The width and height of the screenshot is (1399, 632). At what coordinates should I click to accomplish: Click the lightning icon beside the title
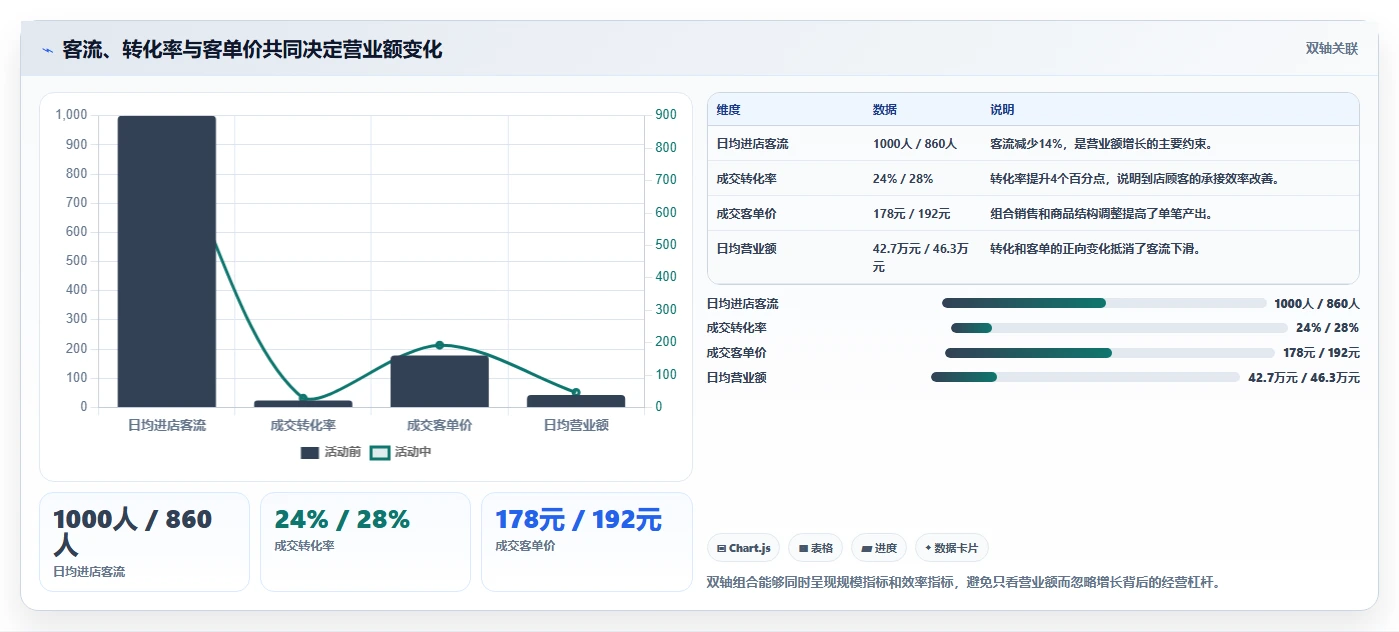[47, 50]
